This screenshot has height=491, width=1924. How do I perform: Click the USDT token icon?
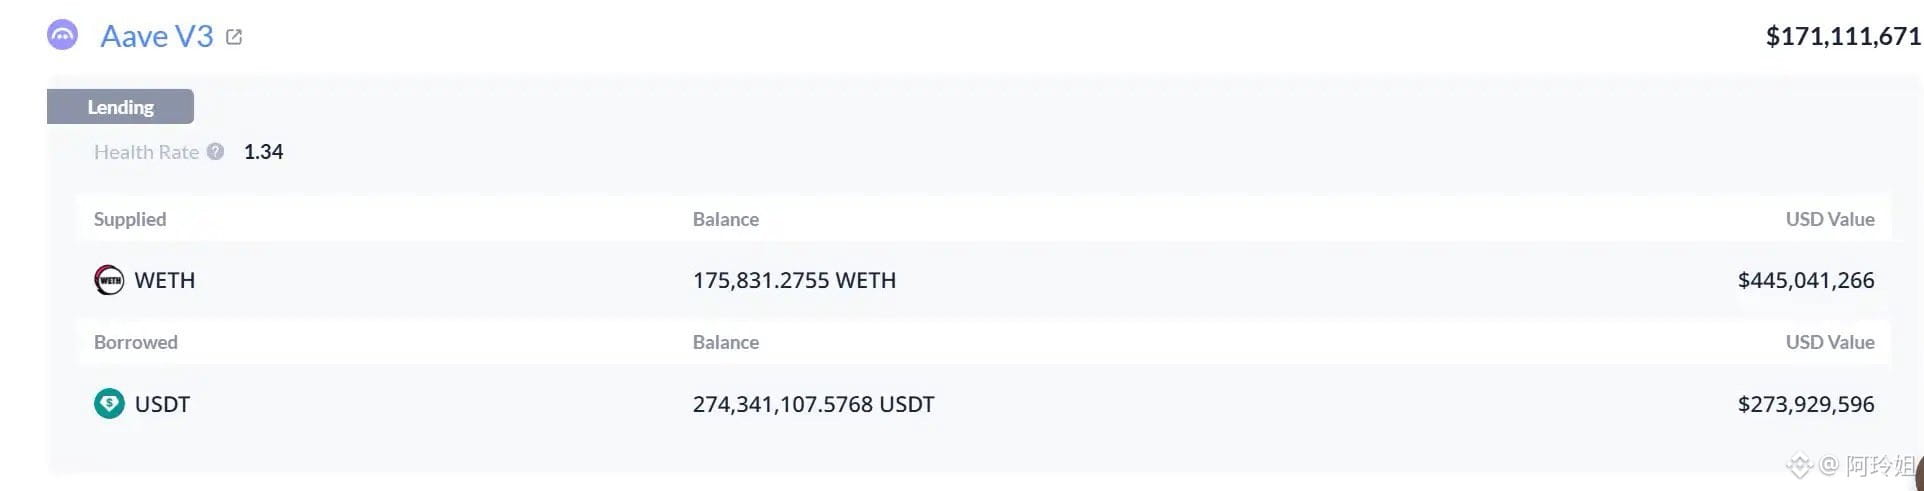point(109,404)
